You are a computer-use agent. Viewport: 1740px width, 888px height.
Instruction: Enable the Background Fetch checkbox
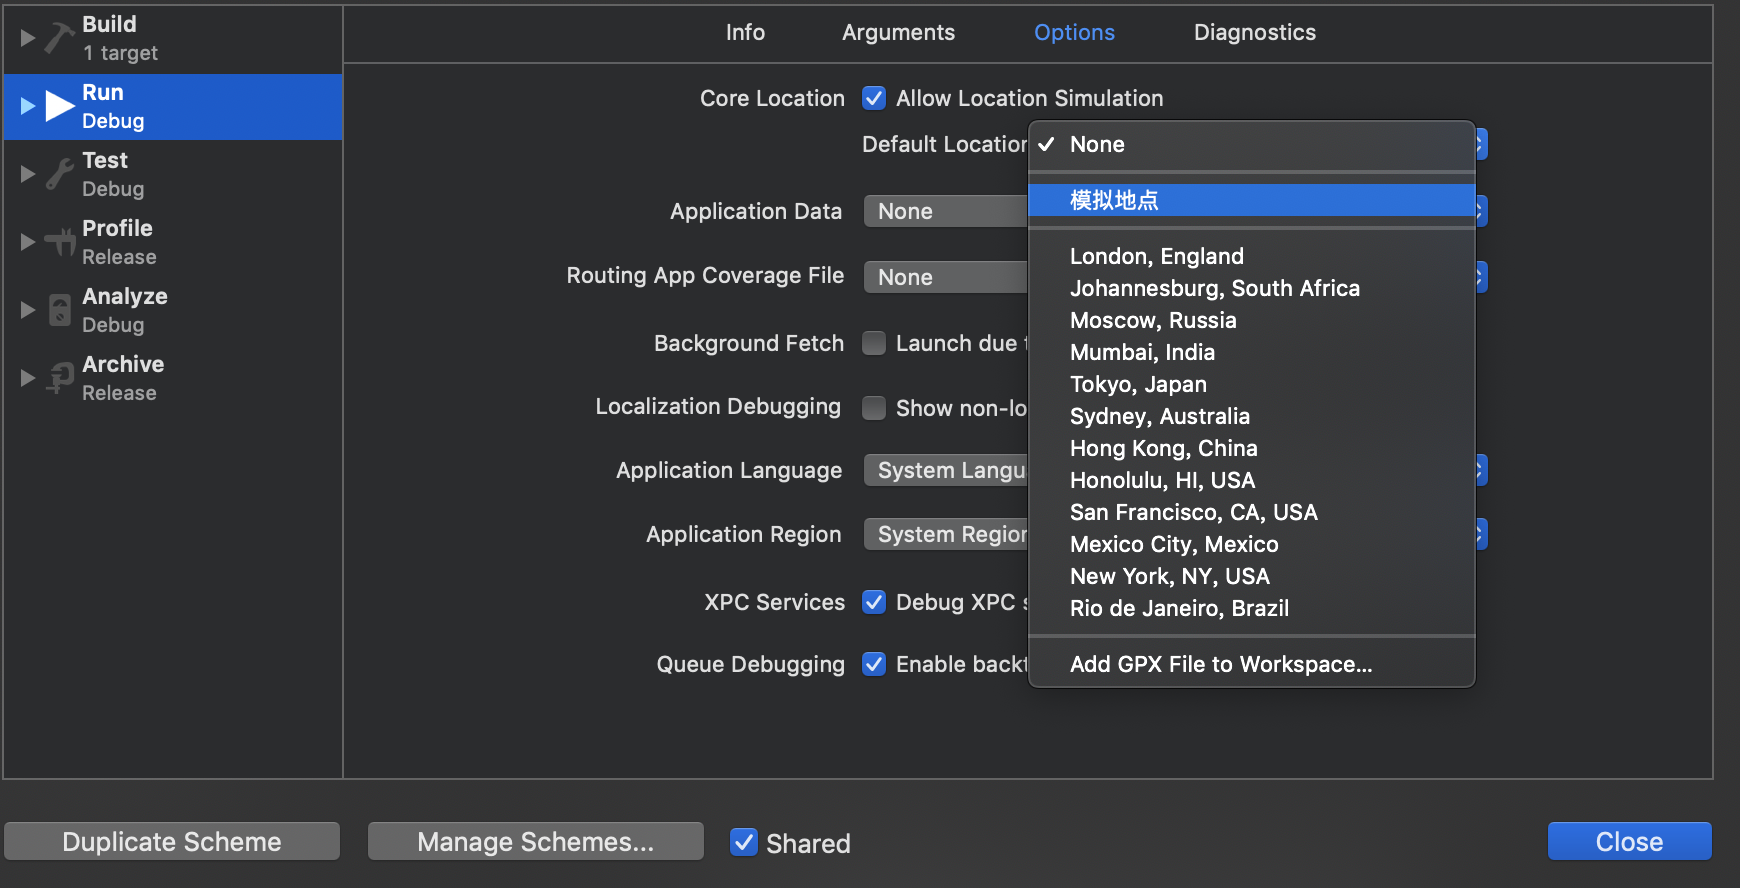[874, 343]
